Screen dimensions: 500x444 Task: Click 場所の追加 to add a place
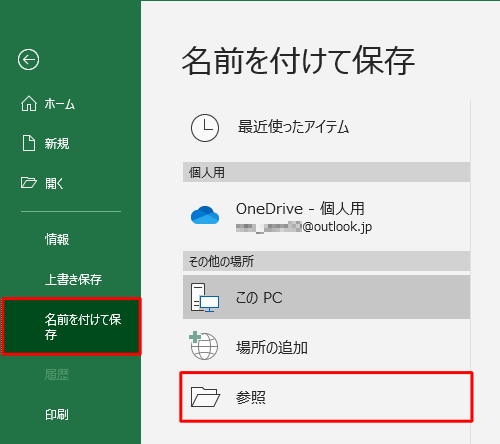326,347
